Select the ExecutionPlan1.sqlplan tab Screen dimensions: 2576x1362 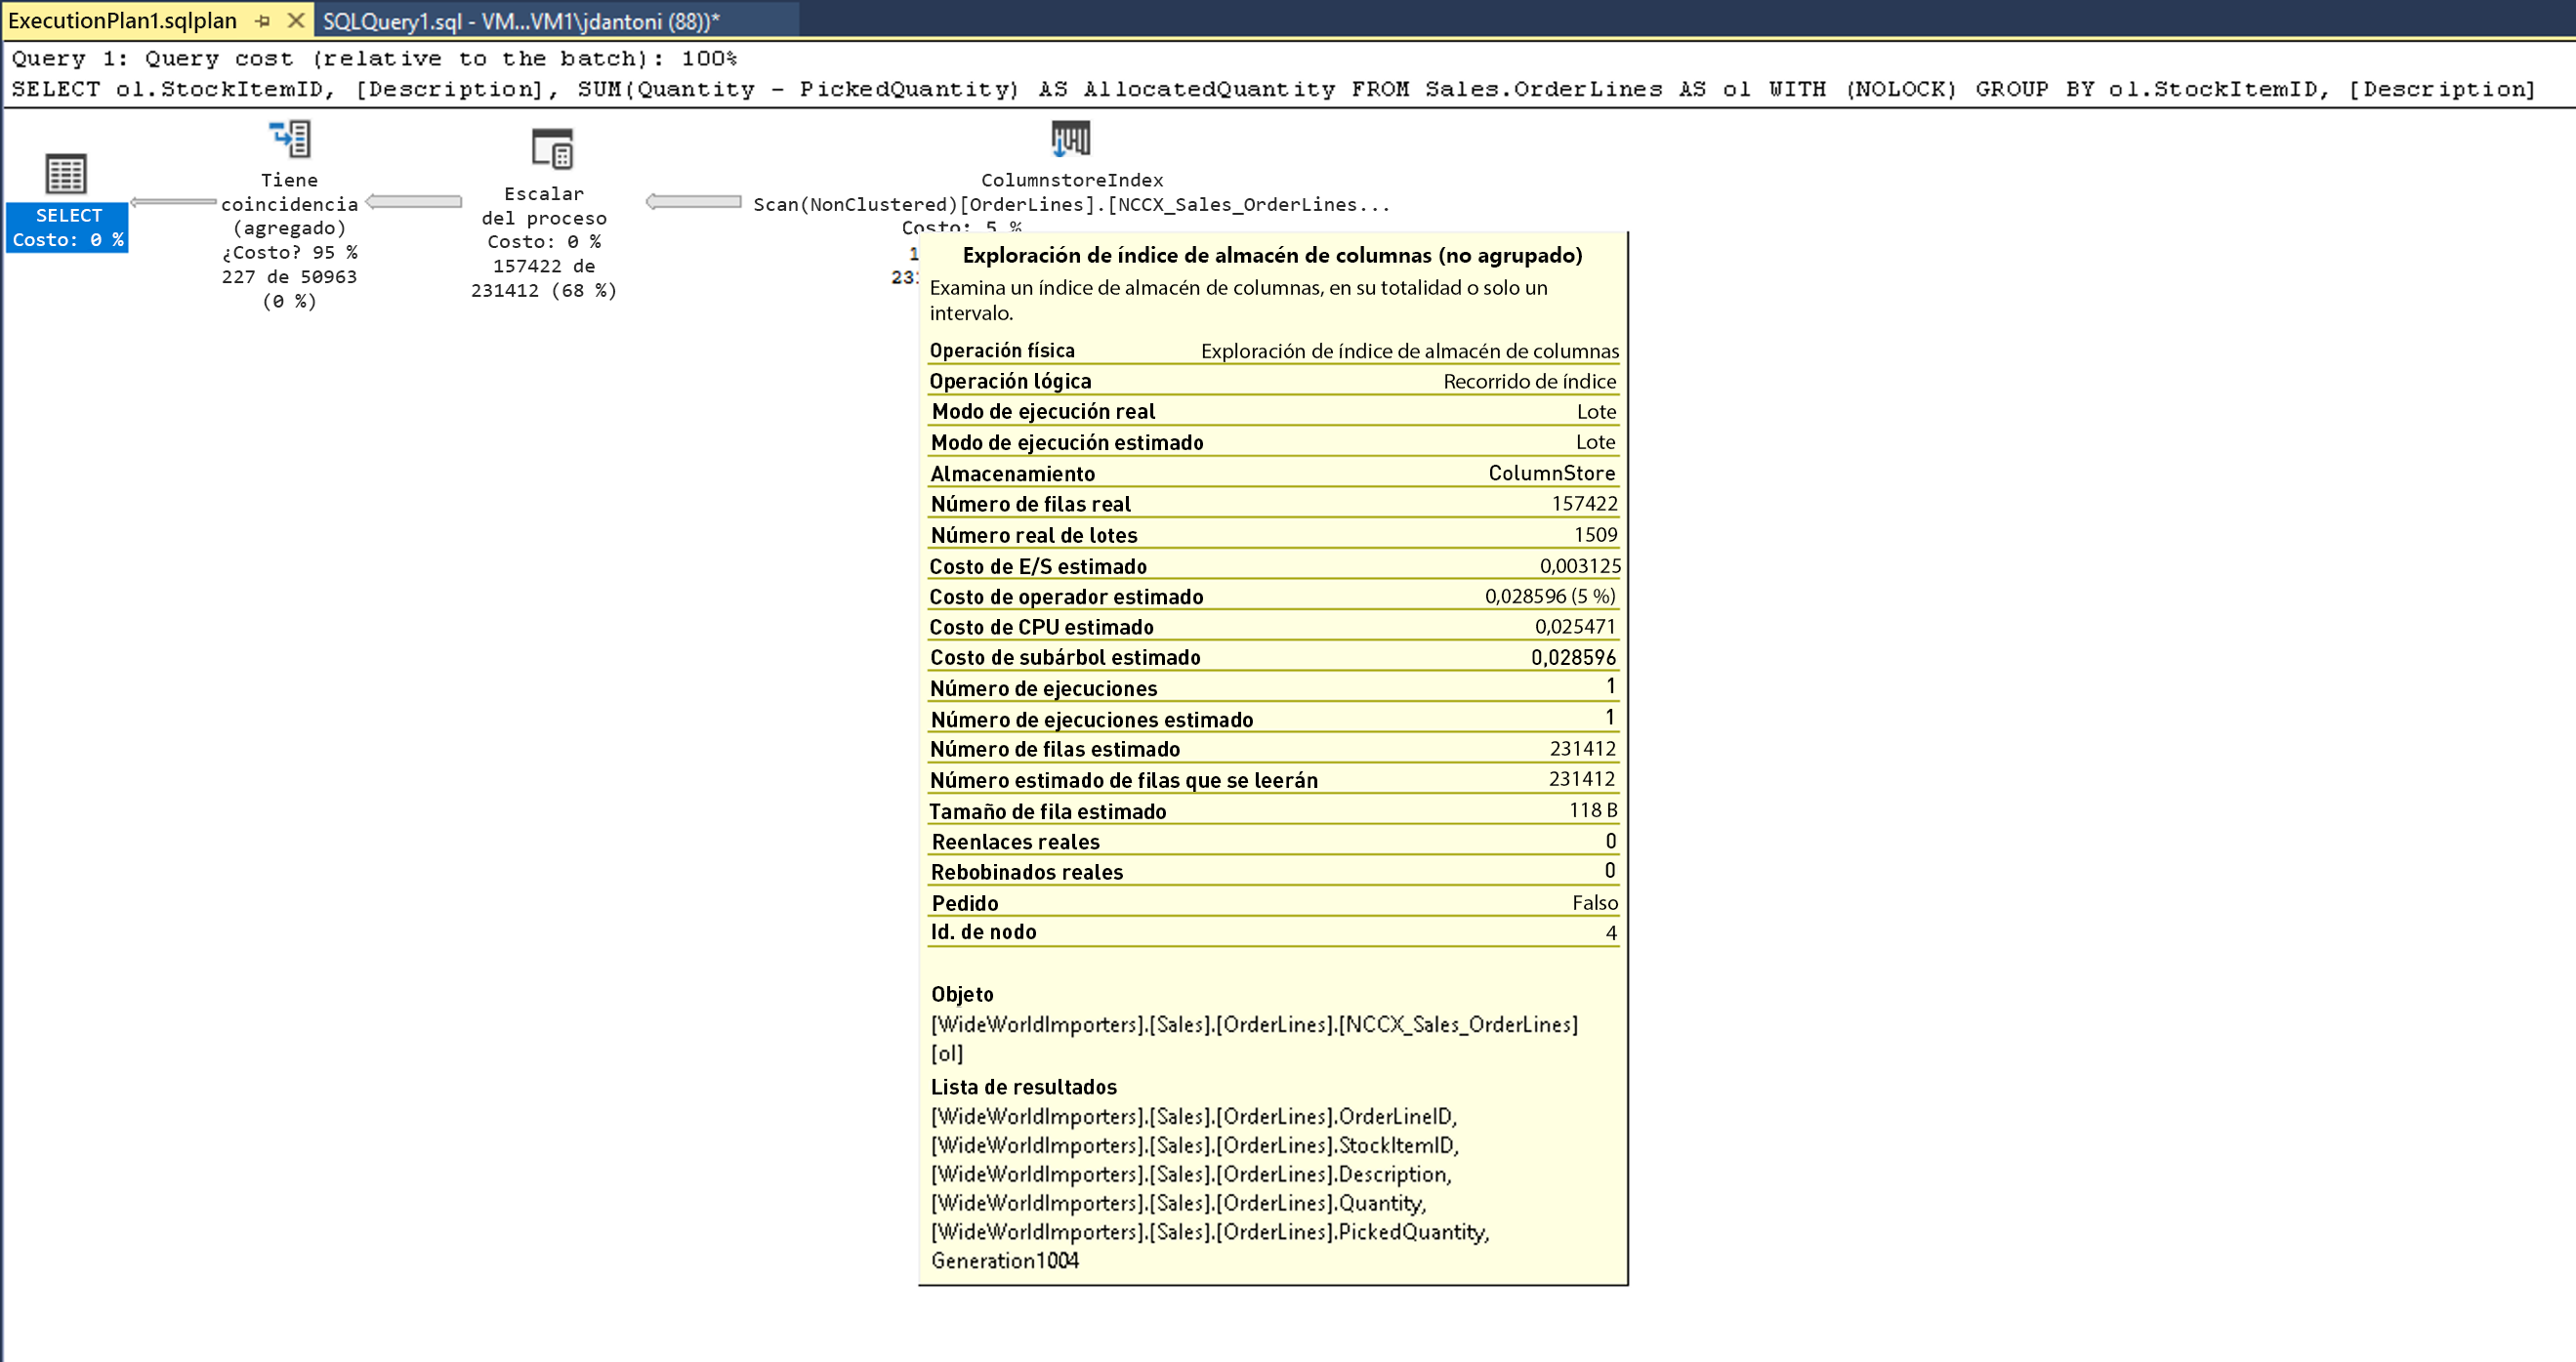(x=122, y=21)
